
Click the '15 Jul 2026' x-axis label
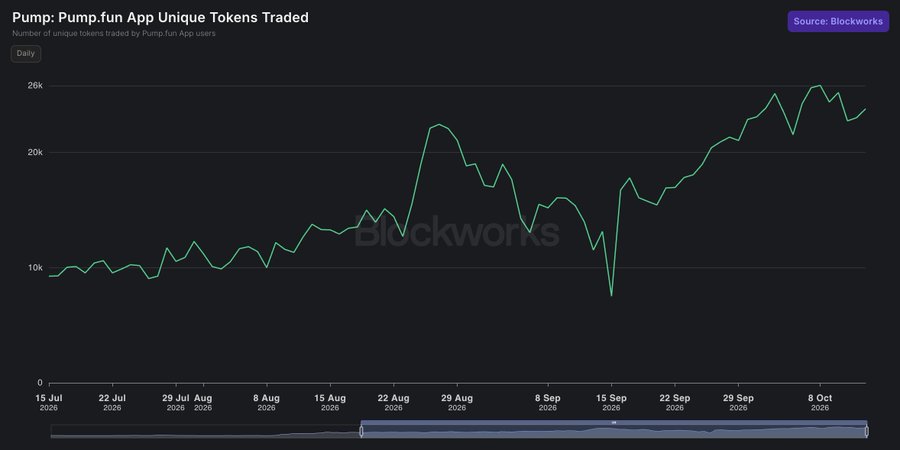pyautogui.click(x=49, y=402)
